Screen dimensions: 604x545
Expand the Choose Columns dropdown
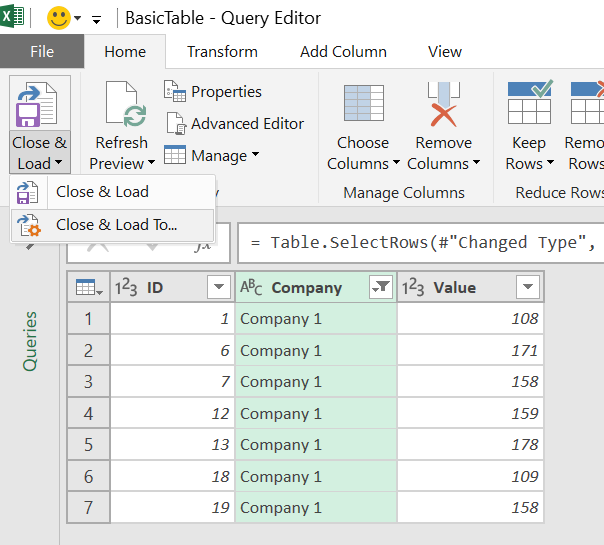[x=396, y=162]
